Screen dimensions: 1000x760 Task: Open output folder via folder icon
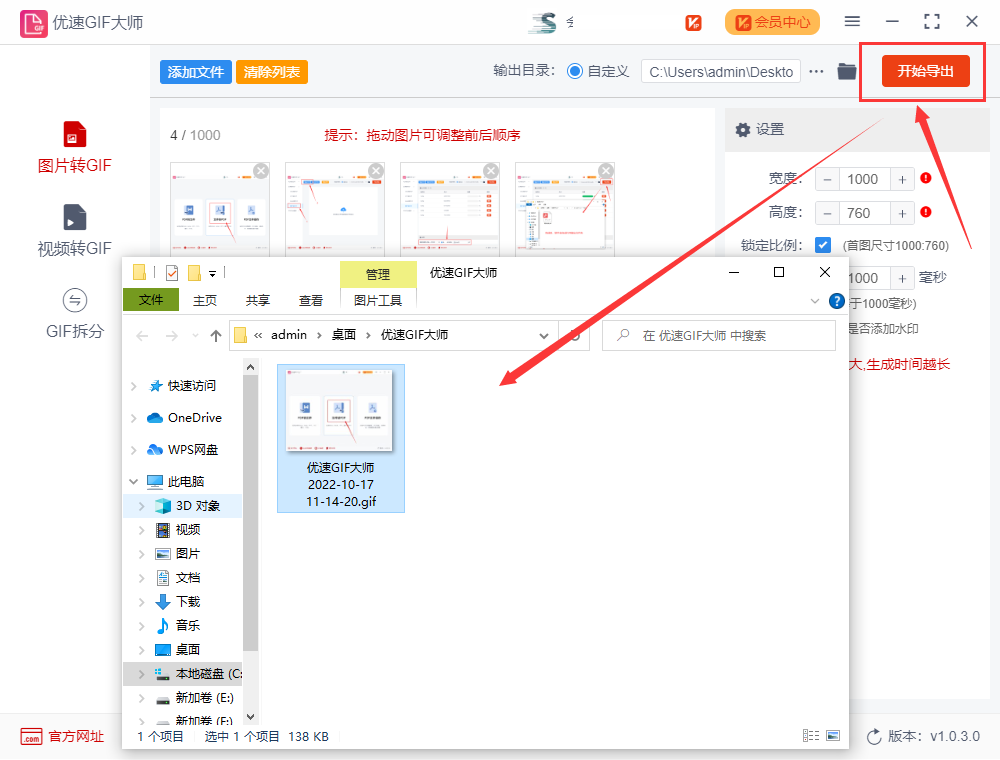(x=846, y=71)
